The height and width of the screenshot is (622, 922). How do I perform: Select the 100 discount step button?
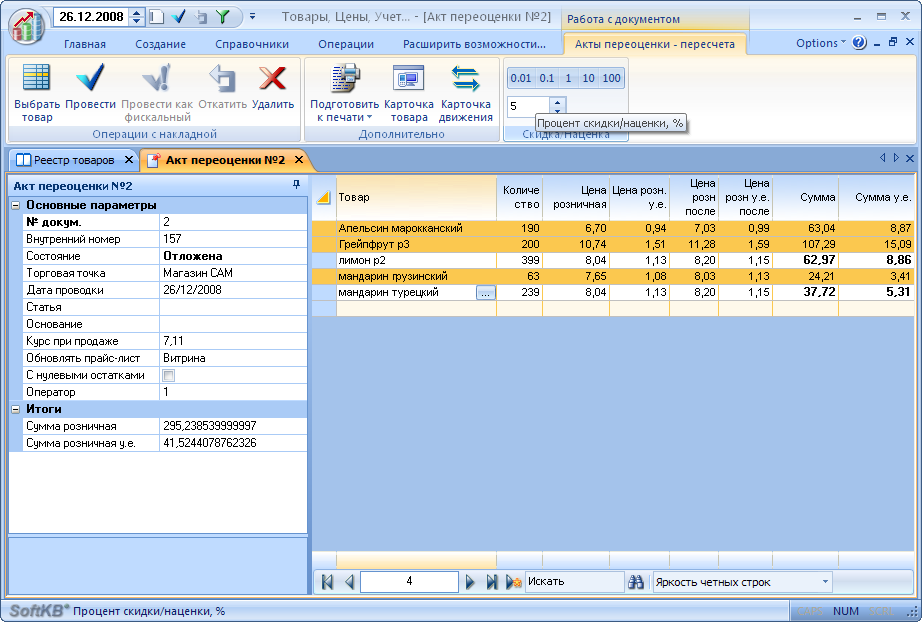(x=611, y=78)
